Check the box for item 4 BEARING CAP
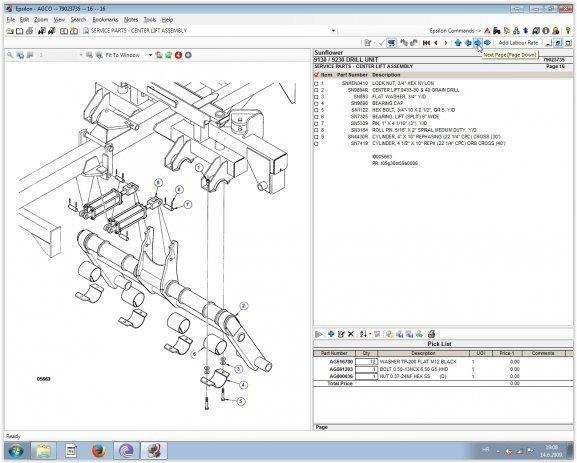The image size is (577, 463). point(316,104)
